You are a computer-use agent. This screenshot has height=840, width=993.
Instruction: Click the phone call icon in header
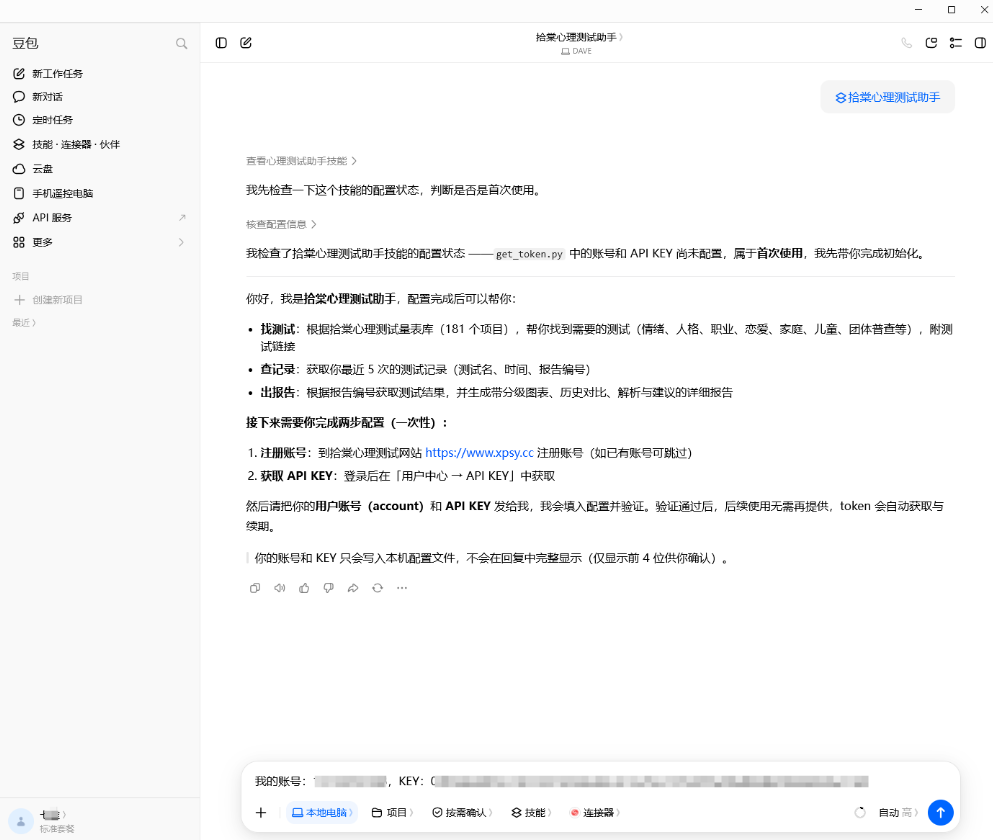(x=906, y=43)
